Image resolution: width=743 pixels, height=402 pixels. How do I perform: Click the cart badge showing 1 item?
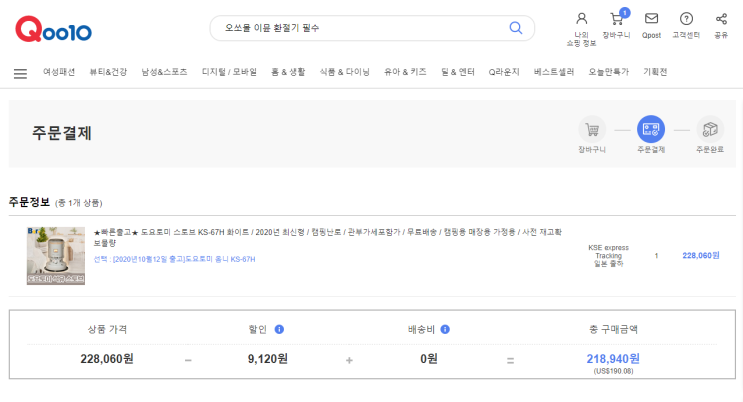(625, 13)
